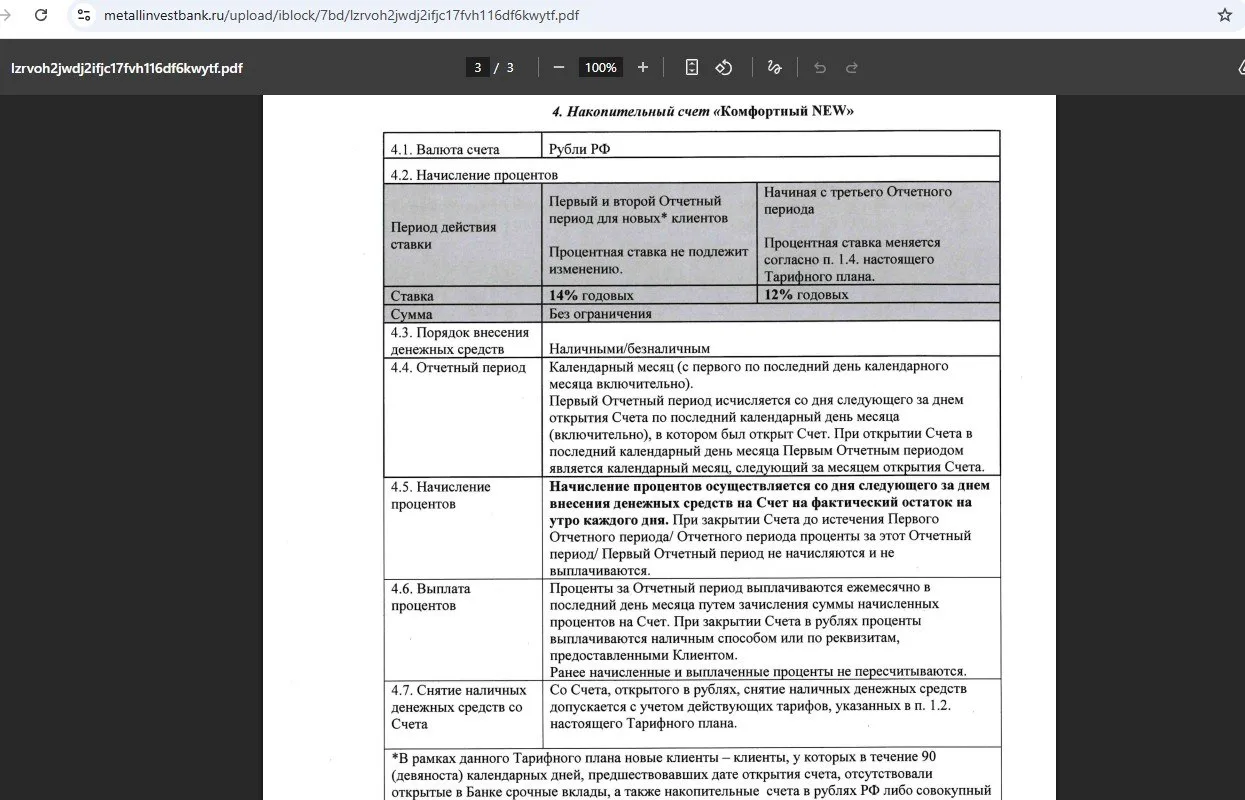This screenshot has width=1245, height=800.
Task: Click the partially visible icon at the toolbar's far right
Action: click(x=1240, y=67)
